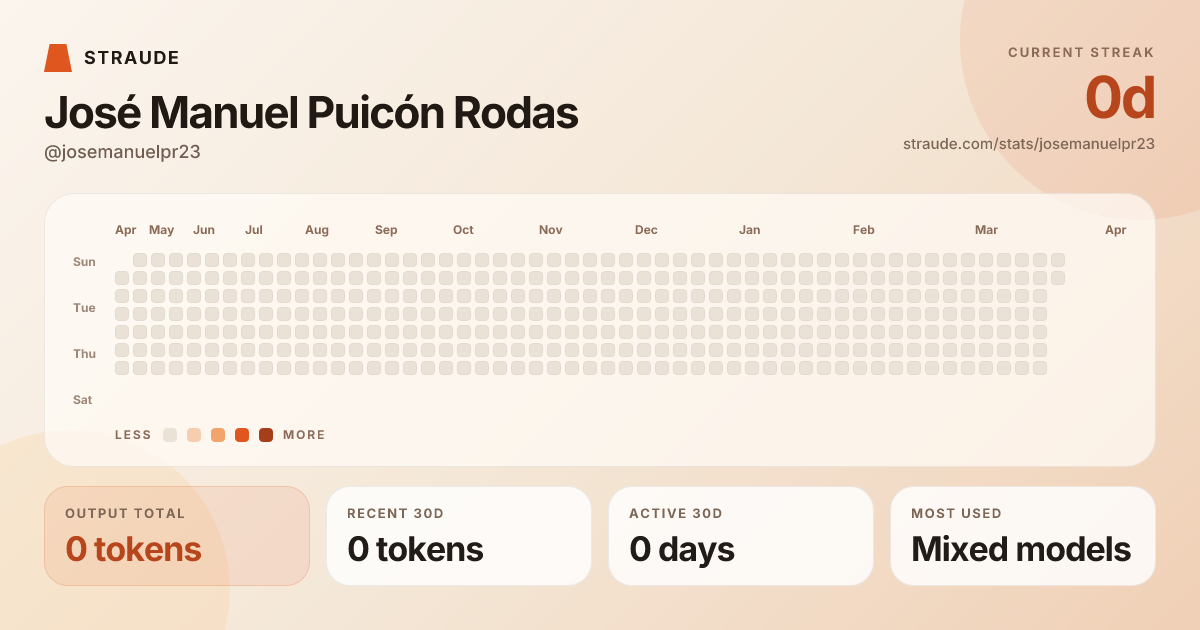Screen dimensions: 1200x630
Task: Click the Jan month label
Action: (749, 230)
